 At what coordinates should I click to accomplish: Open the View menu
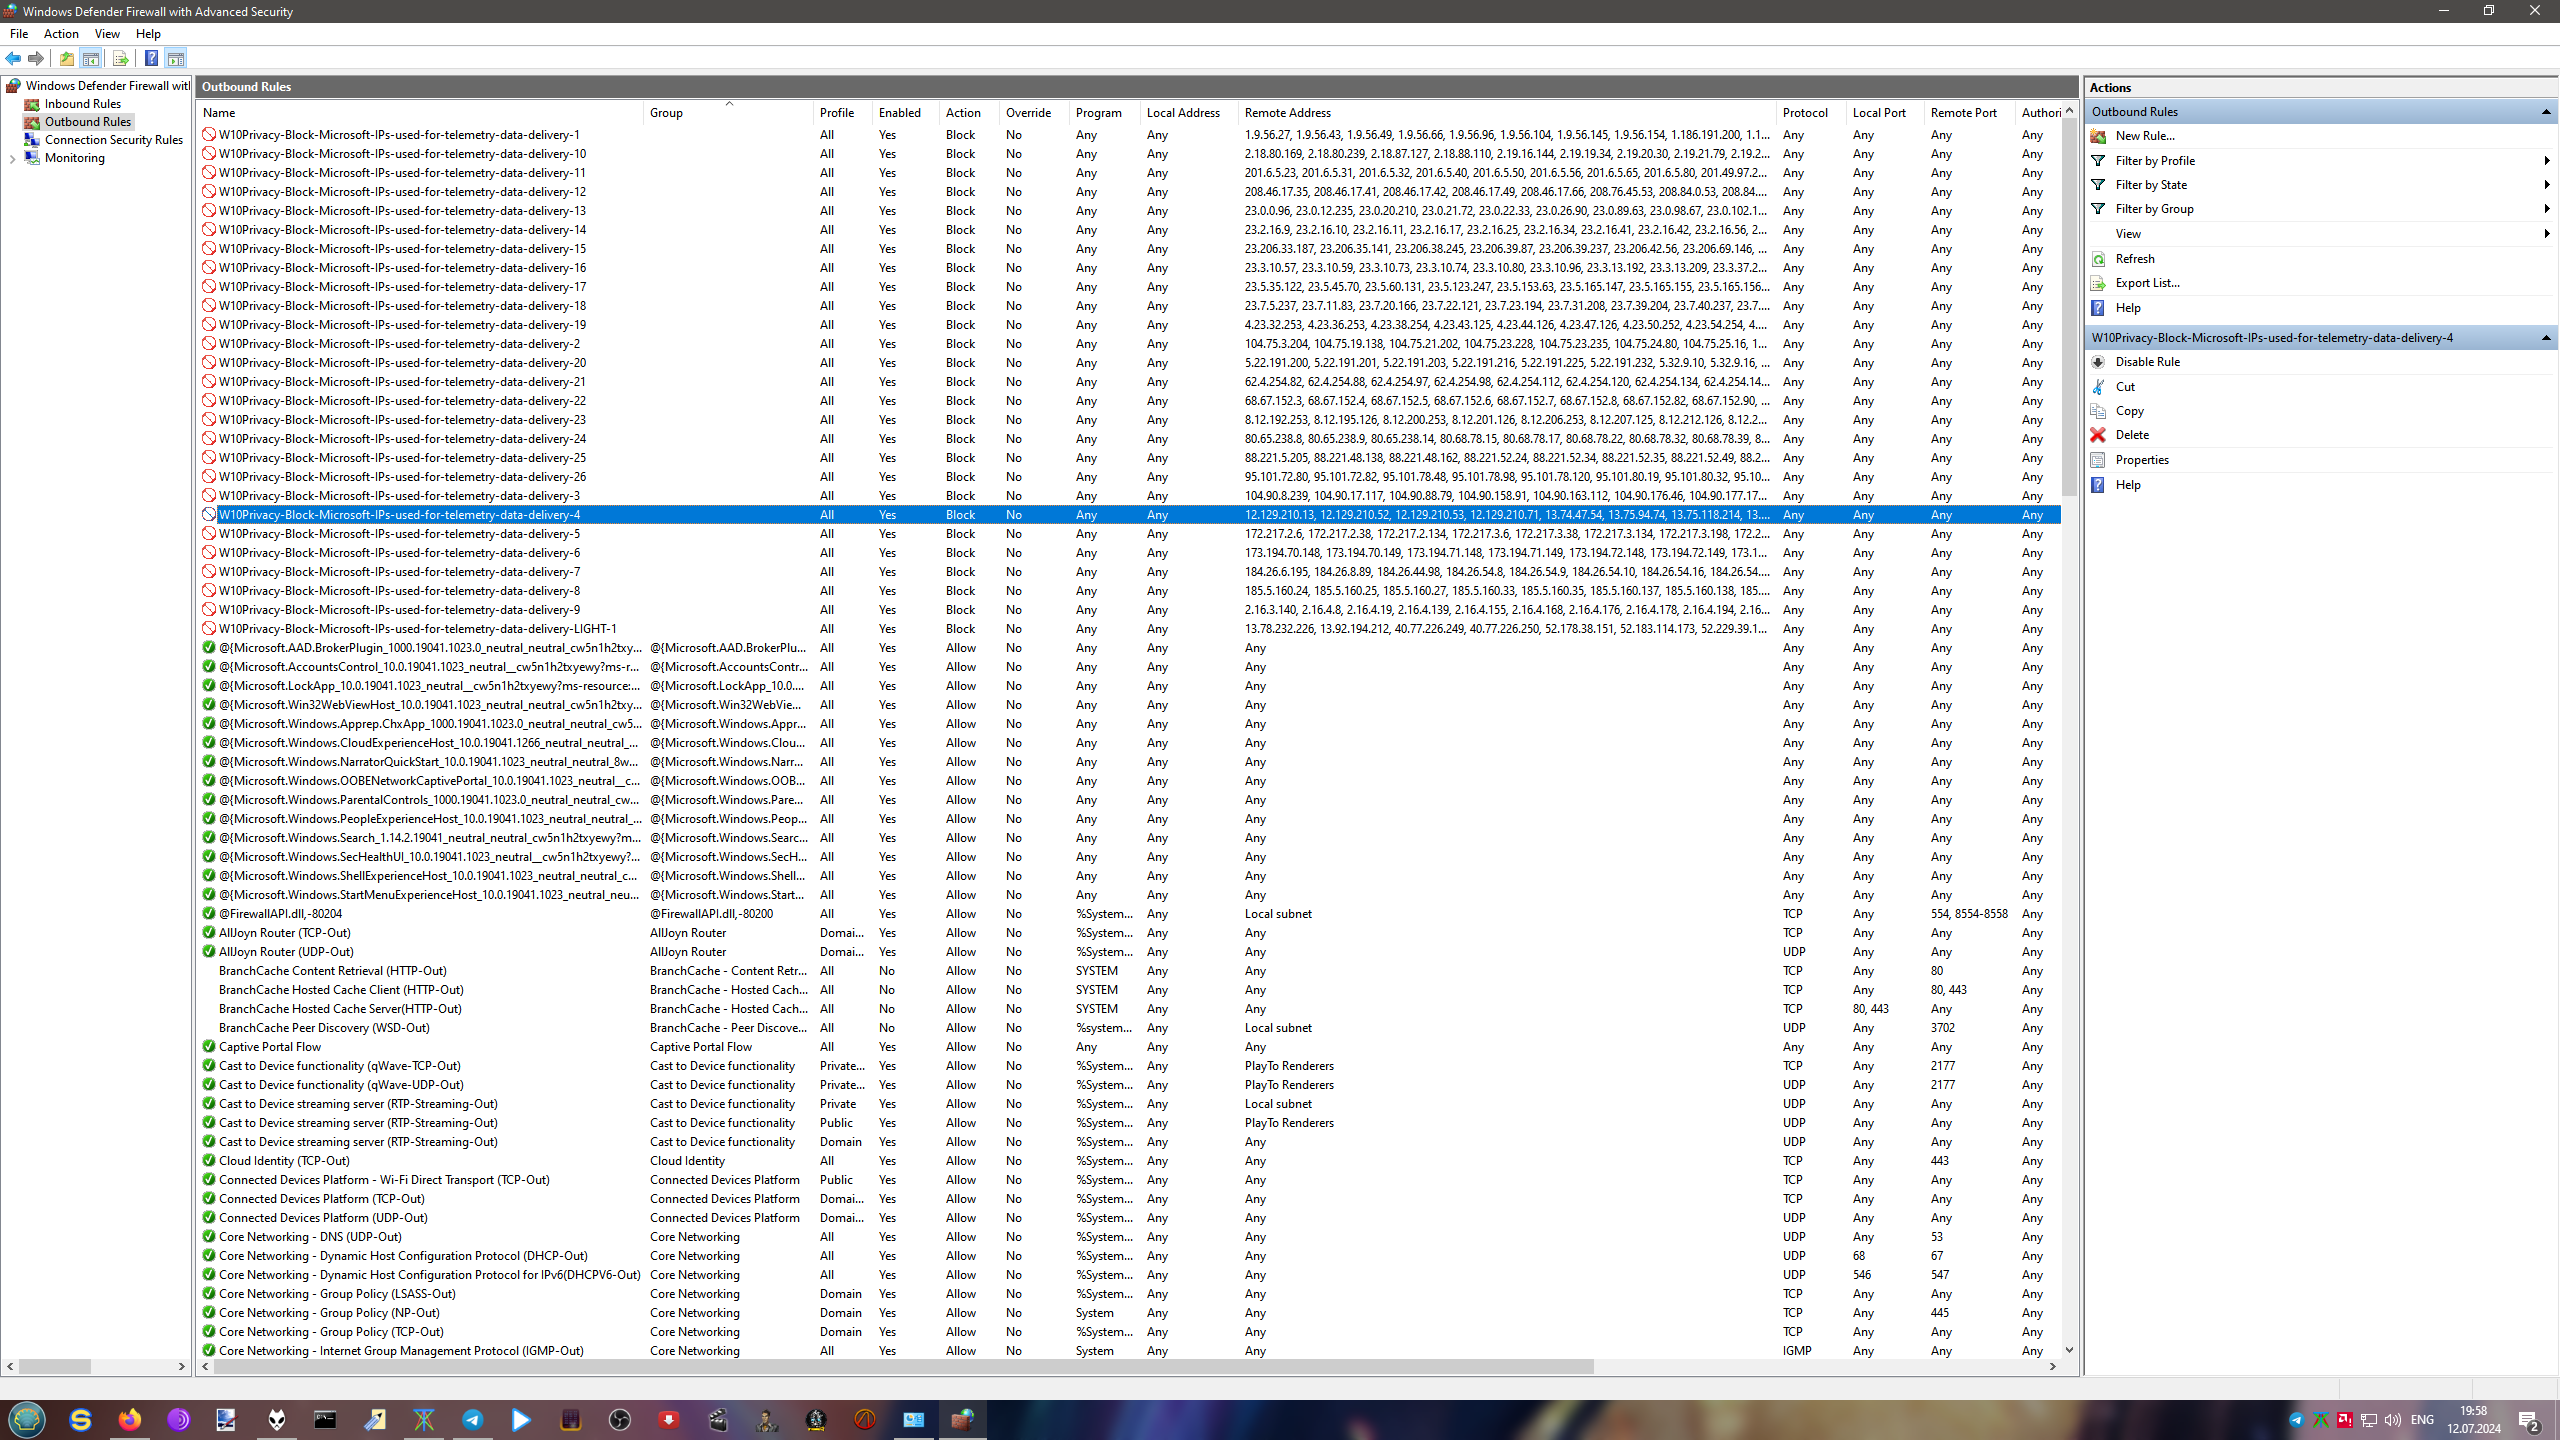click(107, 34)
